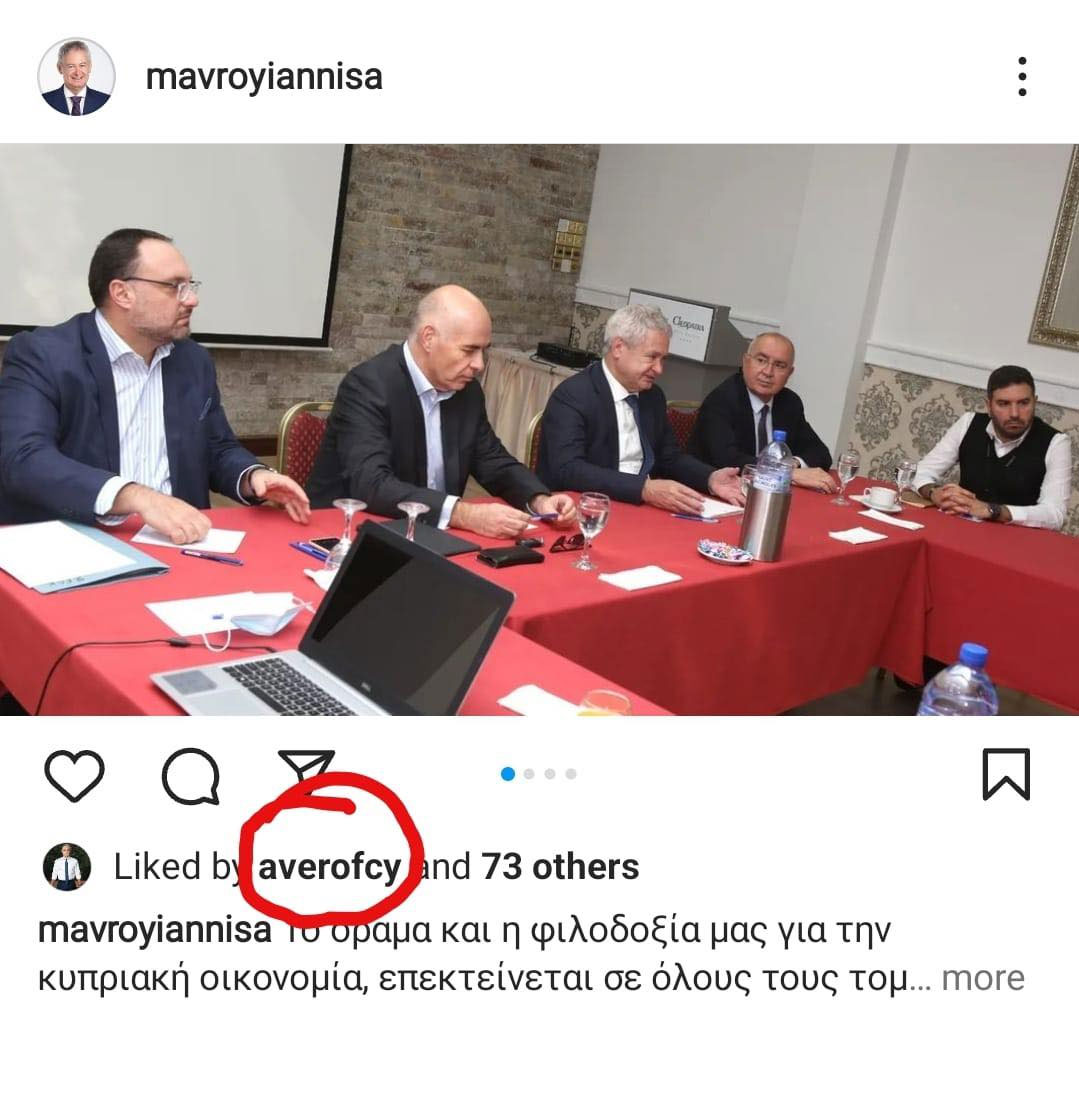Tap the meeting photo in the post

coord(539,429)
